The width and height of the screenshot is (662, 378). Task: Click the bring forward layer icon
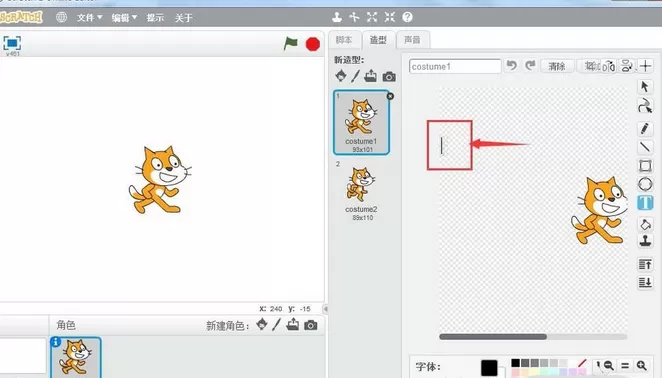pos(645,265)
